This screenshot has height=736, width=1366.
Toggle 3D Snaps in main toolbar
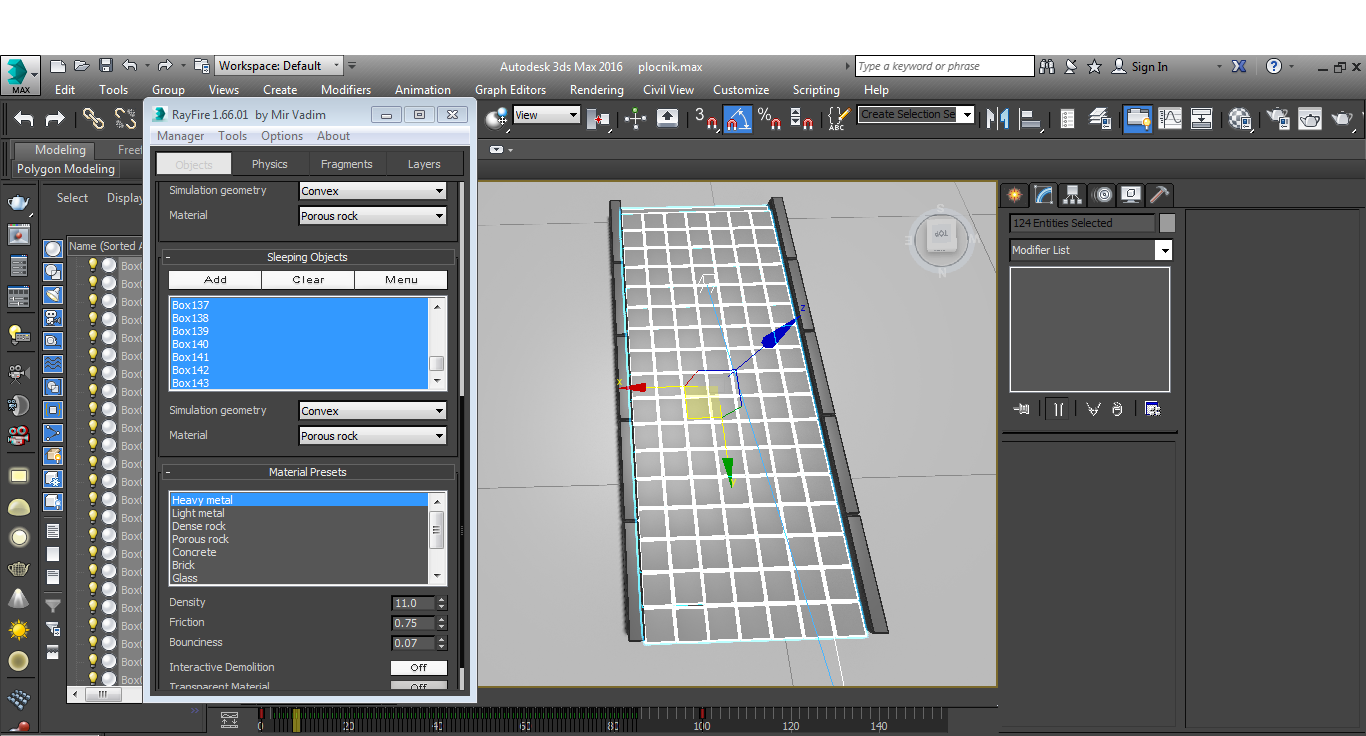tap(705, 118)
